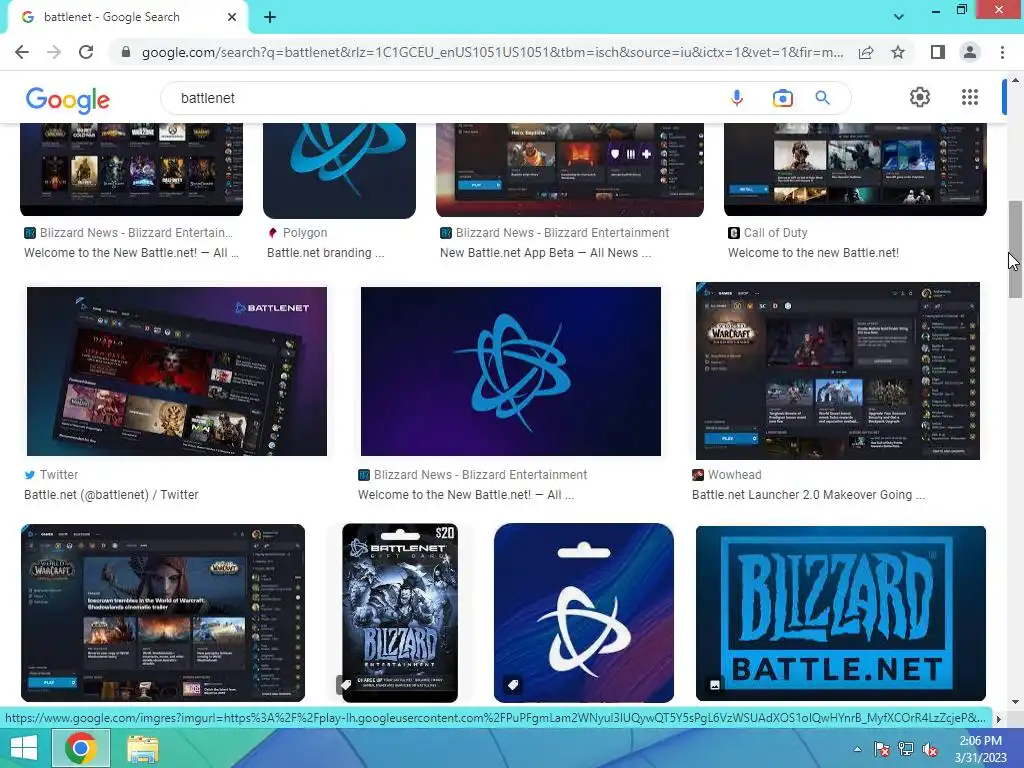This screenshot has width=1024, height=768.
Task: Click the Twitter source label
Action: point(59,475)
